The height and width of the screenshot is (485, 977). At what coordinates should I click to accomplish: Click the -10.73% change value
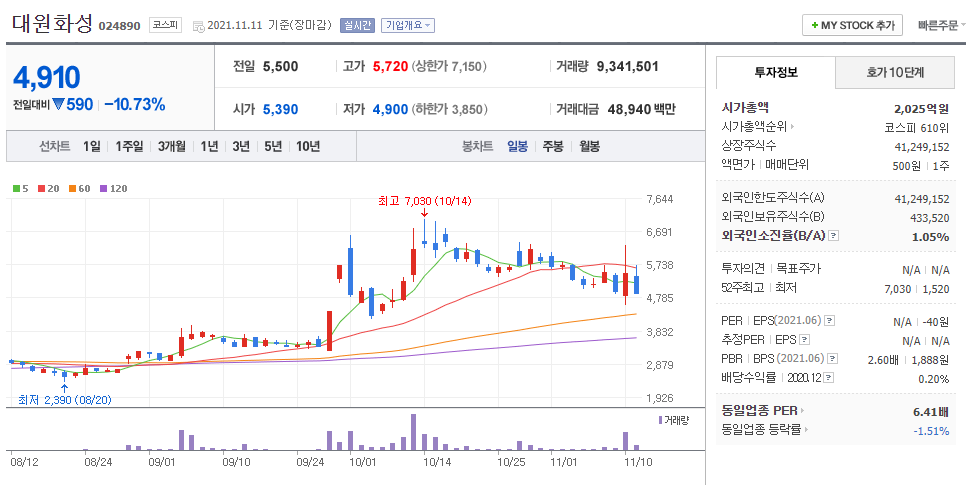coord(135,105)
